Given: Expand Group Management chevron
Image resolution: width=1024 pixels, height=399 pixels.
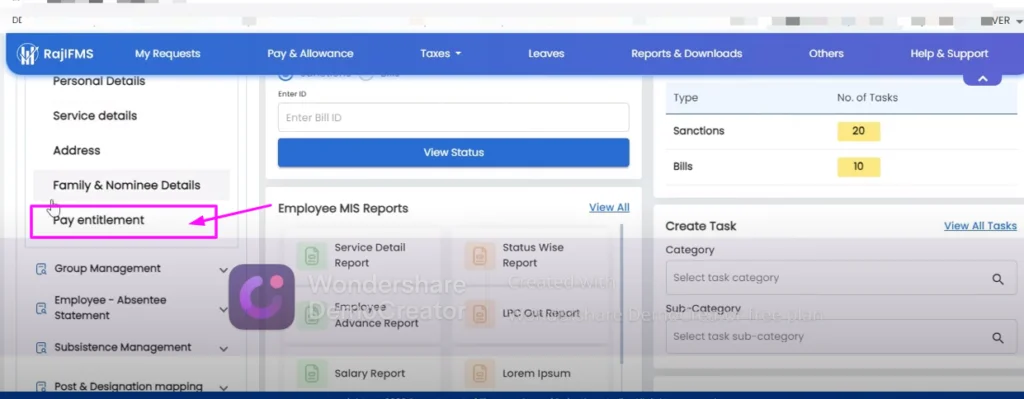Looking at the screenshot, I should click(x=223, y=270).
